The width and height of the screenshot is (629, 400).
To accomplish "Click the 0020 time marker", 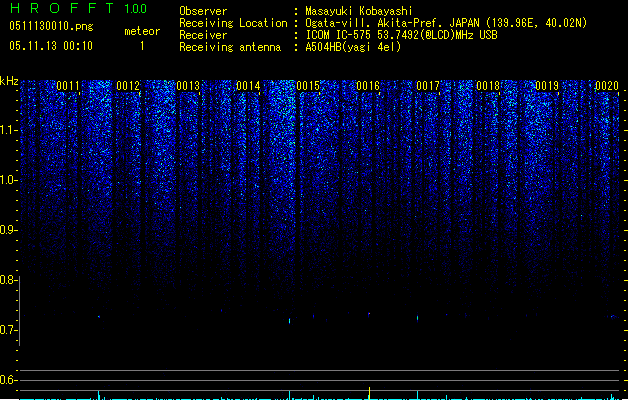I will click(x=607, y=86).
